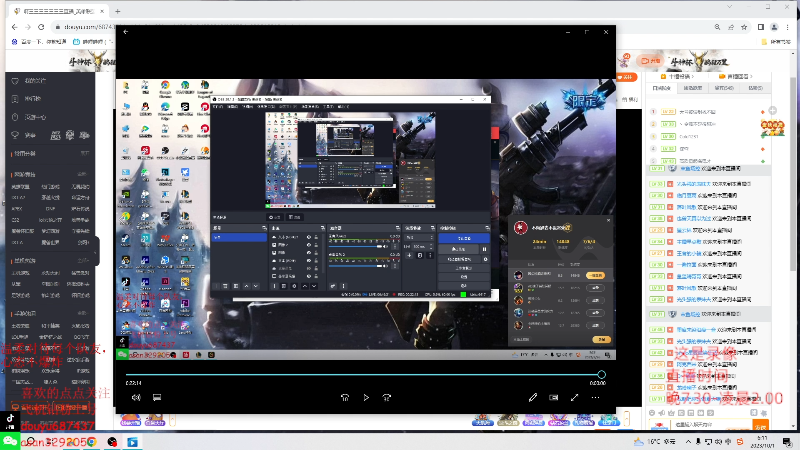The width and height of the screenshot is (800, 450).
Task: Click the second sidebar item with document icon
Action: coord(50,98)
